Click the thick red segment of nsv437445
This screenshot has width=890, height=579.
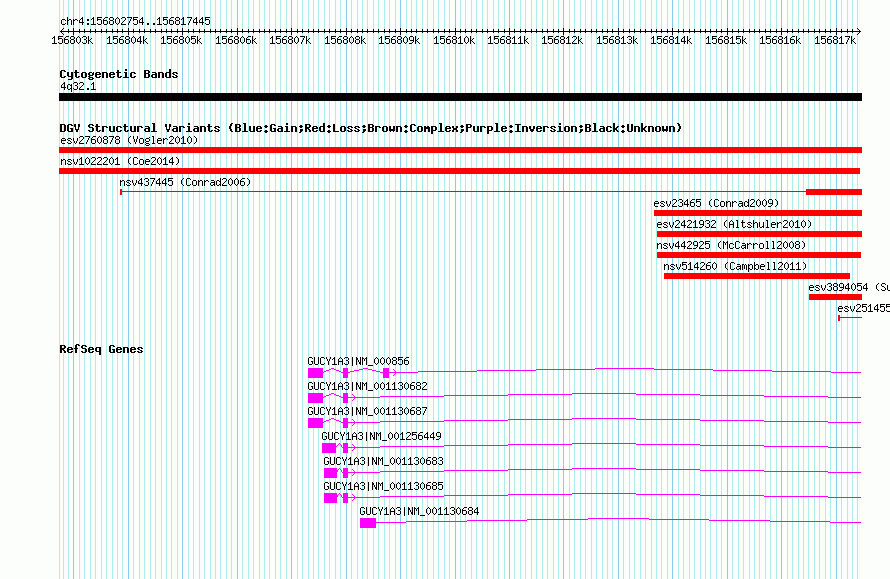(834, 192)
